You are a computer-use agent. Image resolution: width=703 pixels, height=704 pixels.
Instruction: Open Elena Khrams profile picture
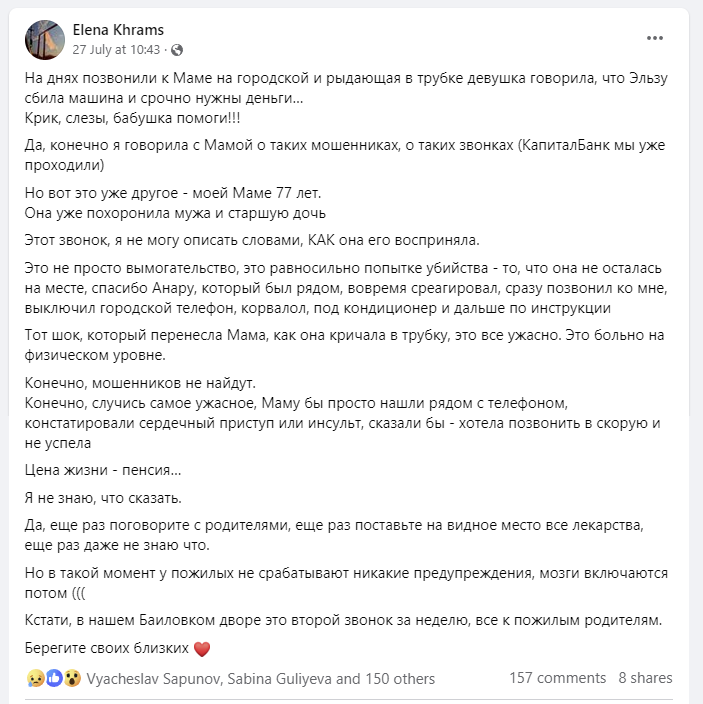point(45,40)
